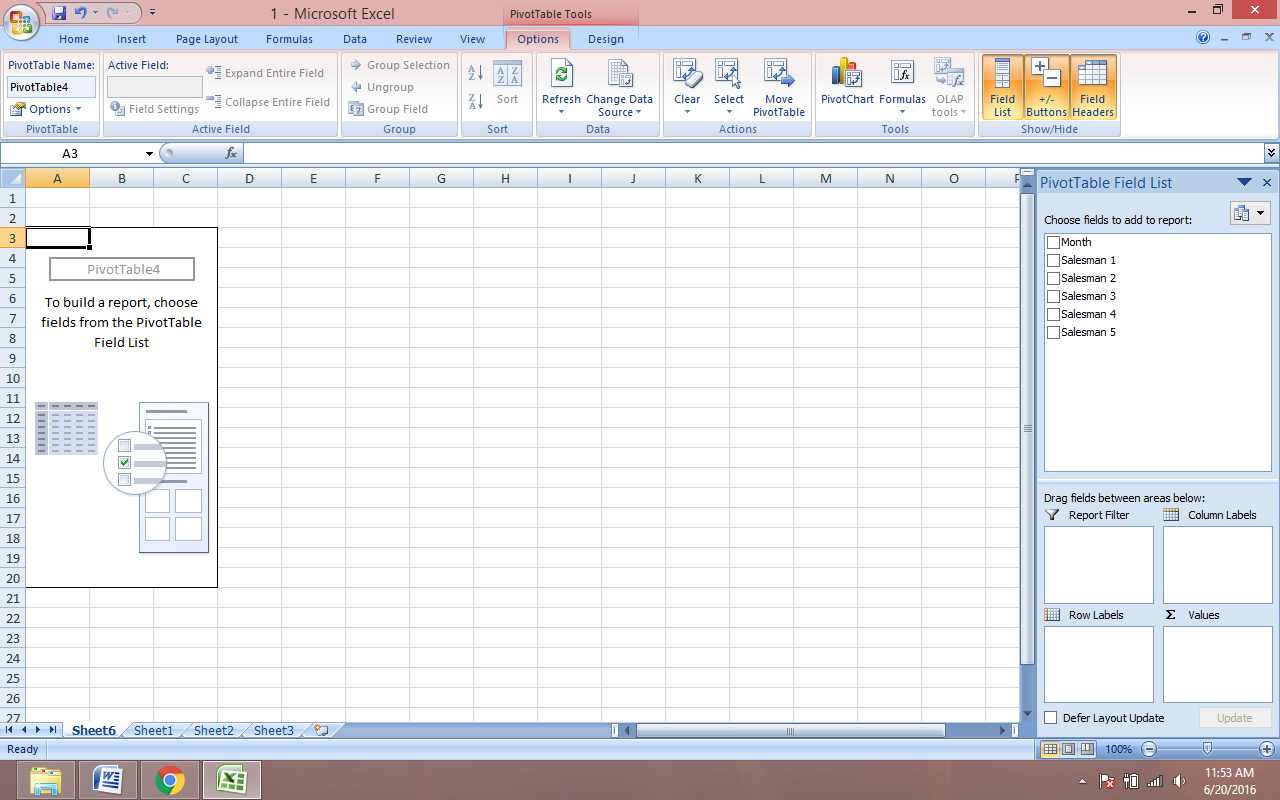Viewport: 1280px width, 800px height.
Task: Toggle the +/- Buttons display
Action: tap(1046, 86)
